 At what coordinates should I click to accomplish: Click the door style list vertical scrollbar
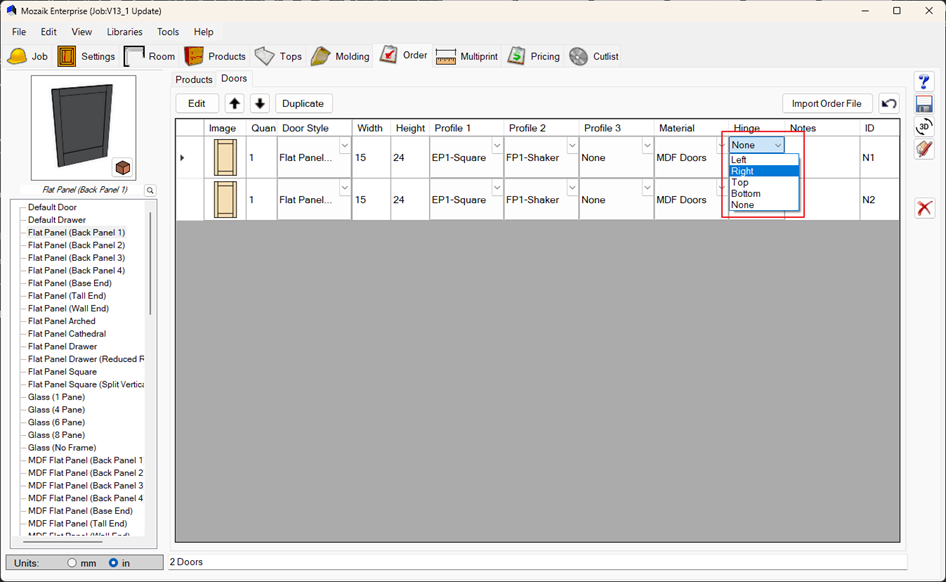click(150, 263)
